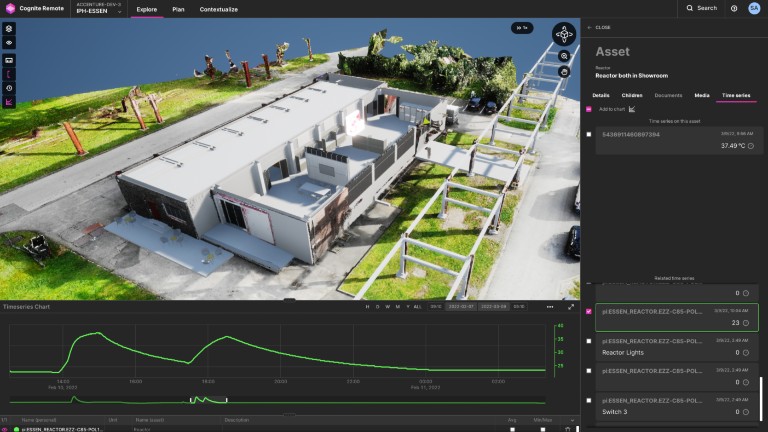This screenshot has width=768, height=432.
Task: Click the circle icon next to value 23
Action: [x=746, y=323]
